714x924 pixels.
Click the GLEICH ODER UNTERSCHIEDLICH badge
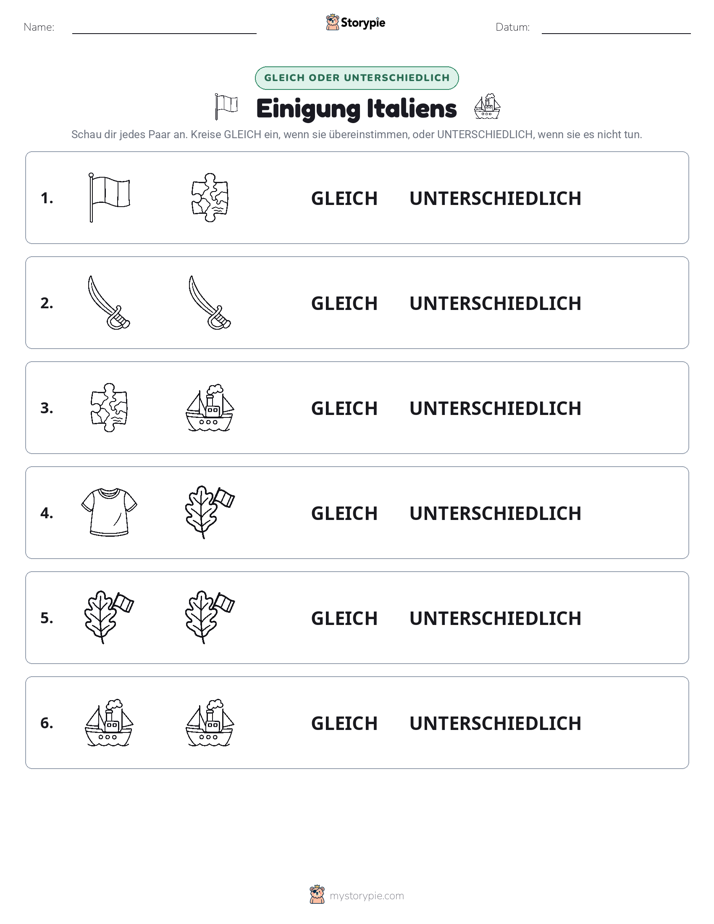356,78
